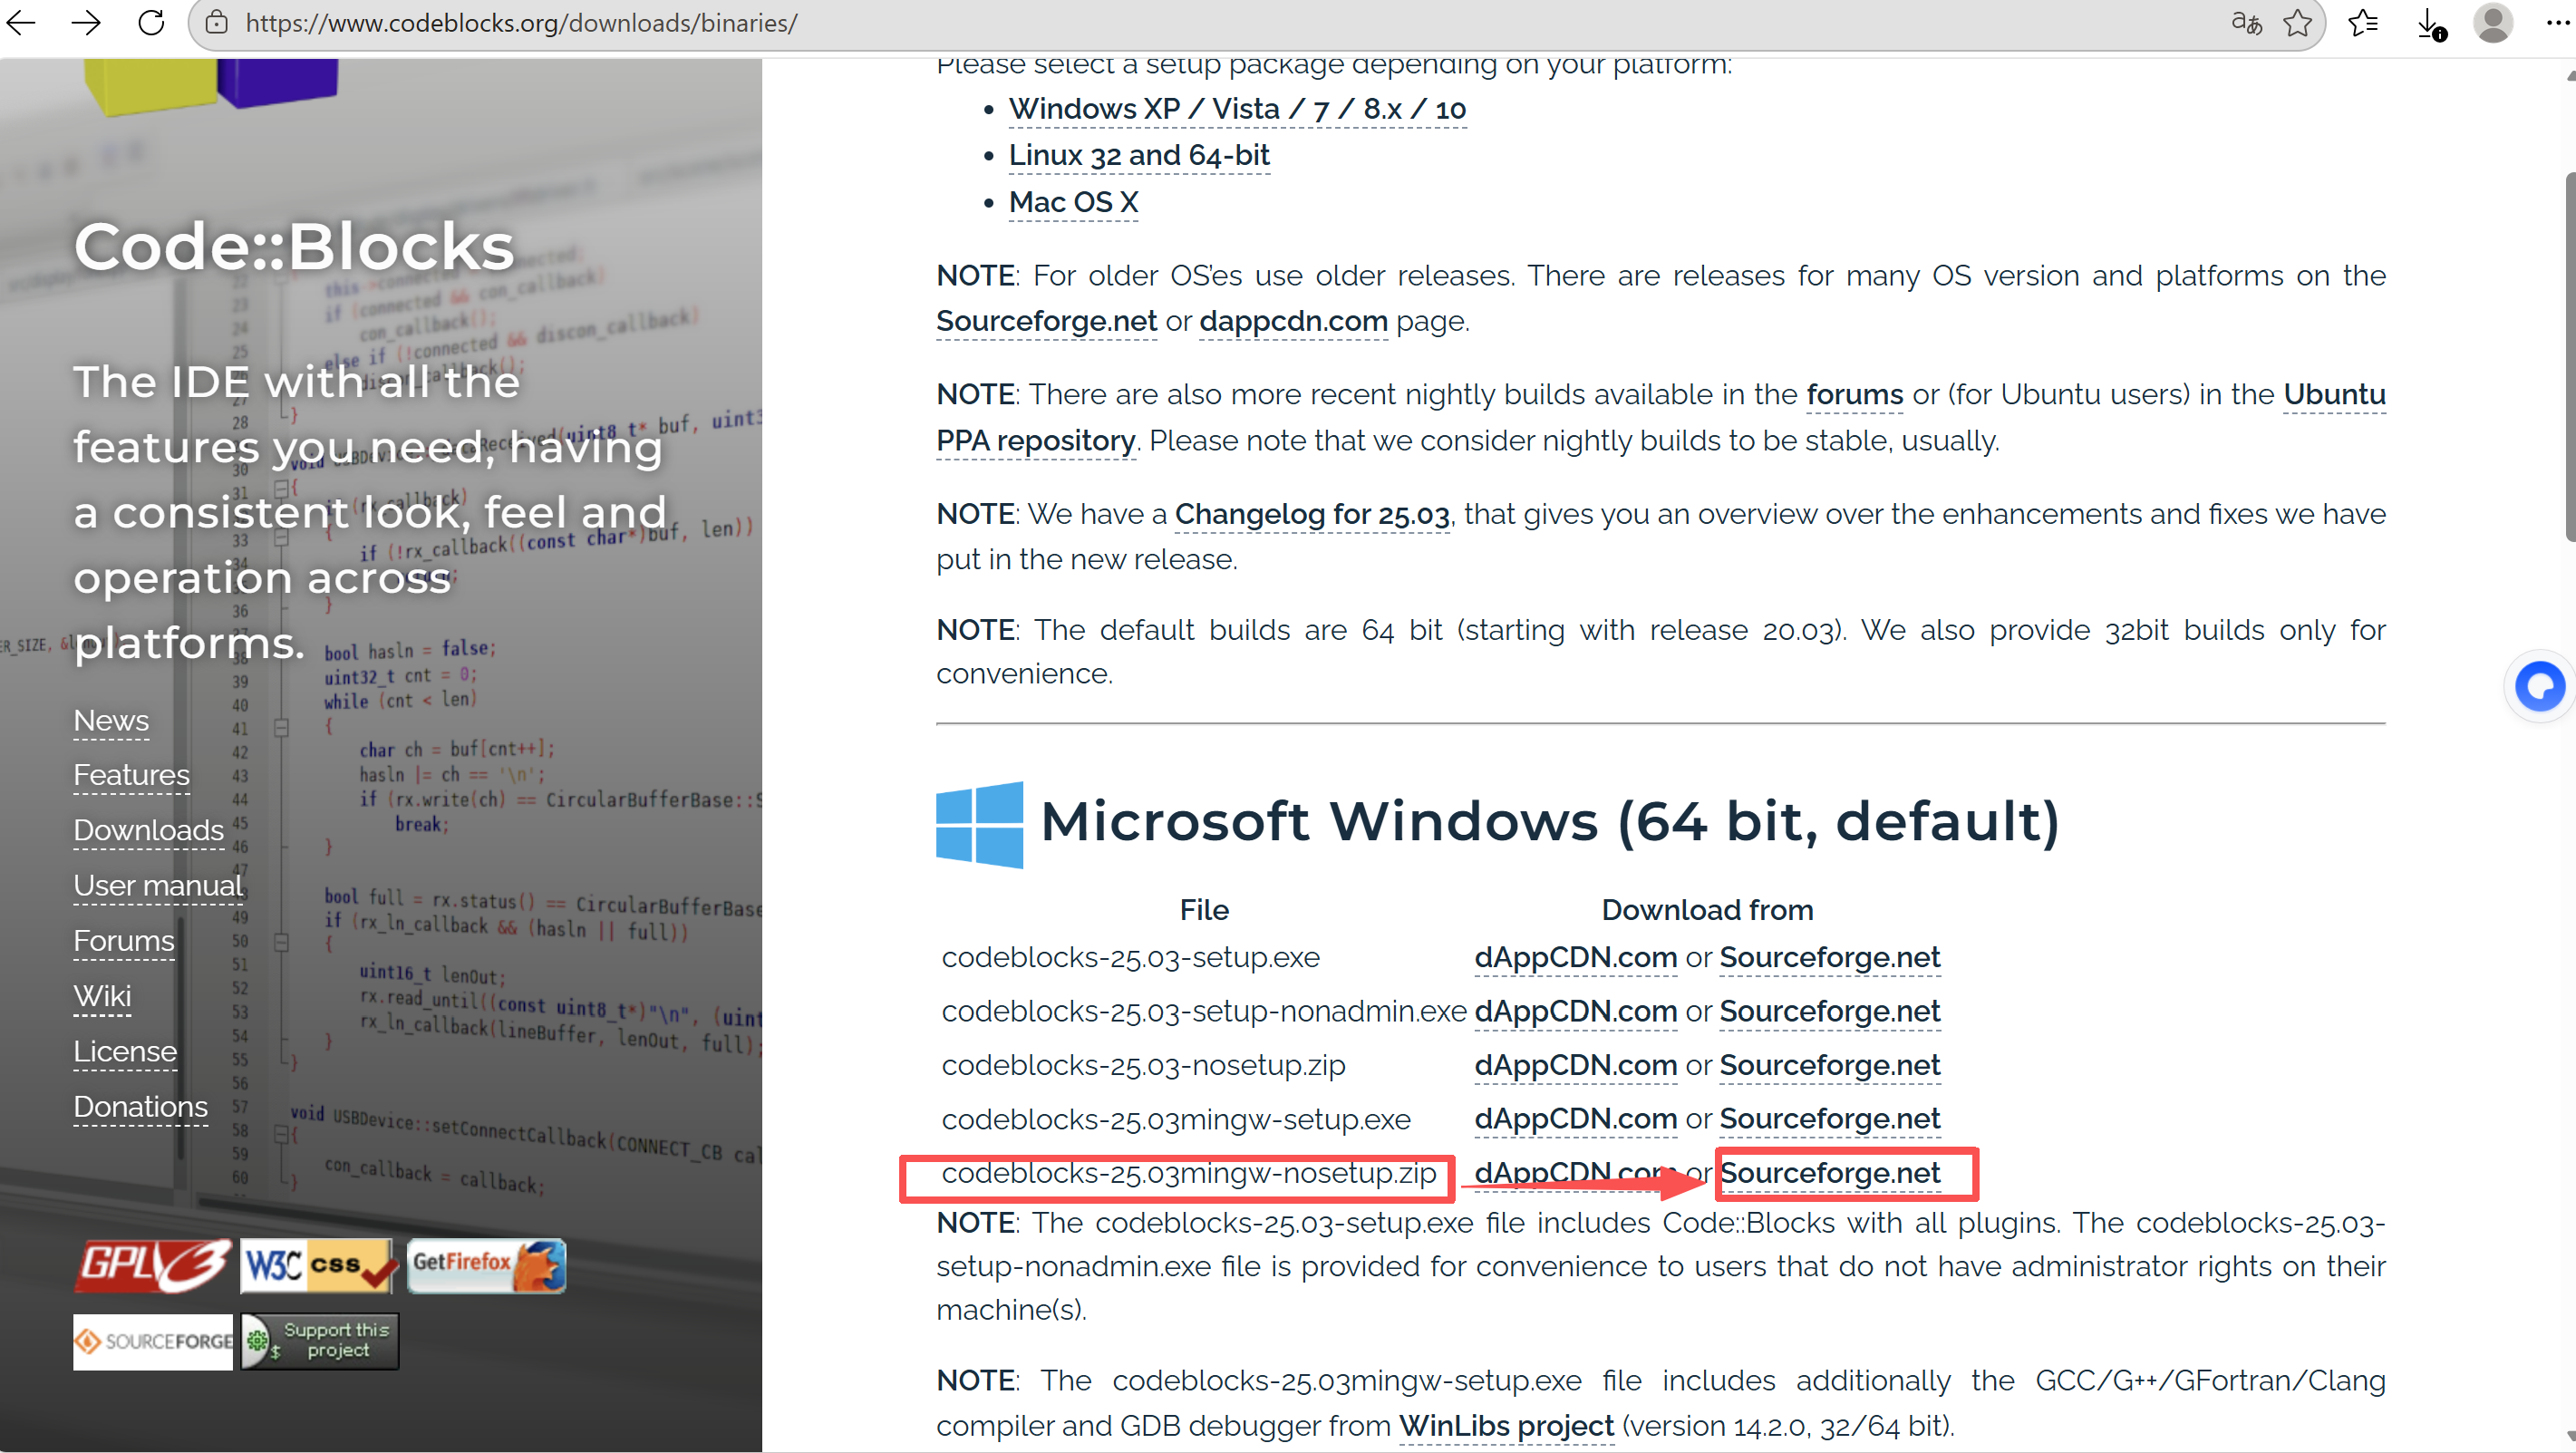Open the Wiki sidebar link
The image size is (2576, 1453).
(102, 996)
